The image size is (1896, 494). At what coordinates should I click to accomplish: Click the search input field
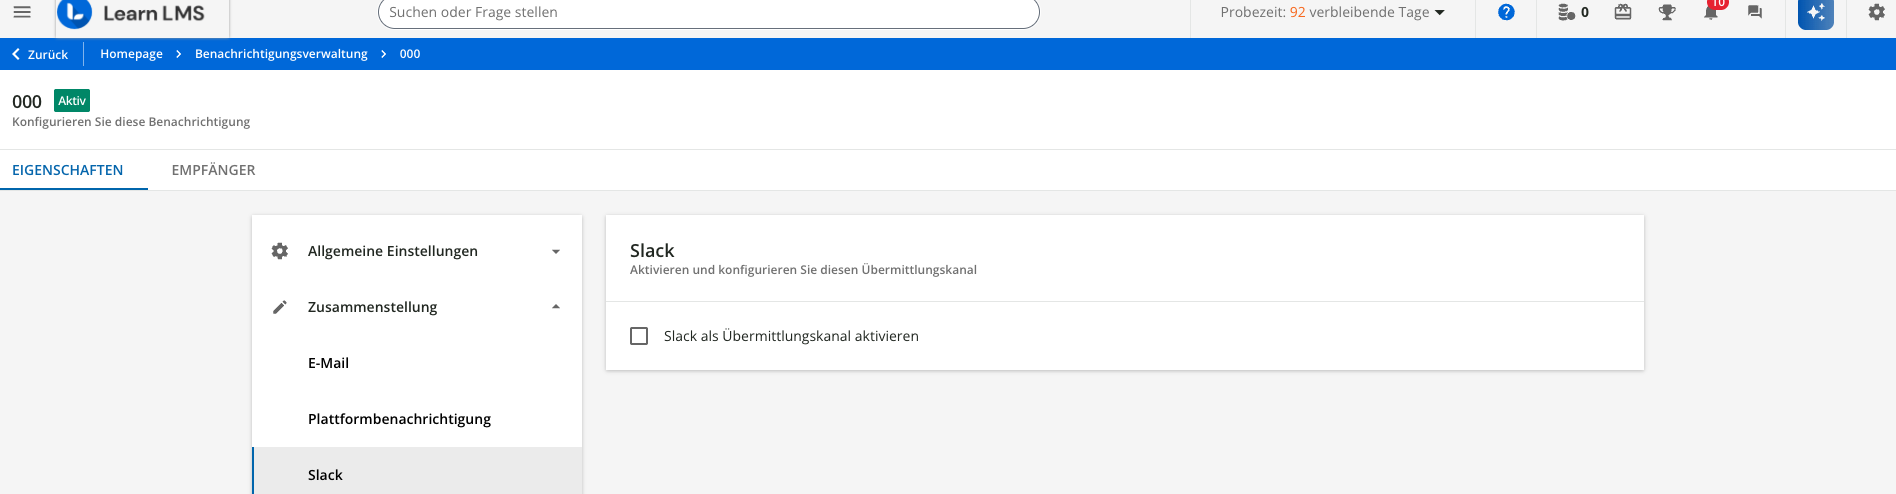click(708, 13)
